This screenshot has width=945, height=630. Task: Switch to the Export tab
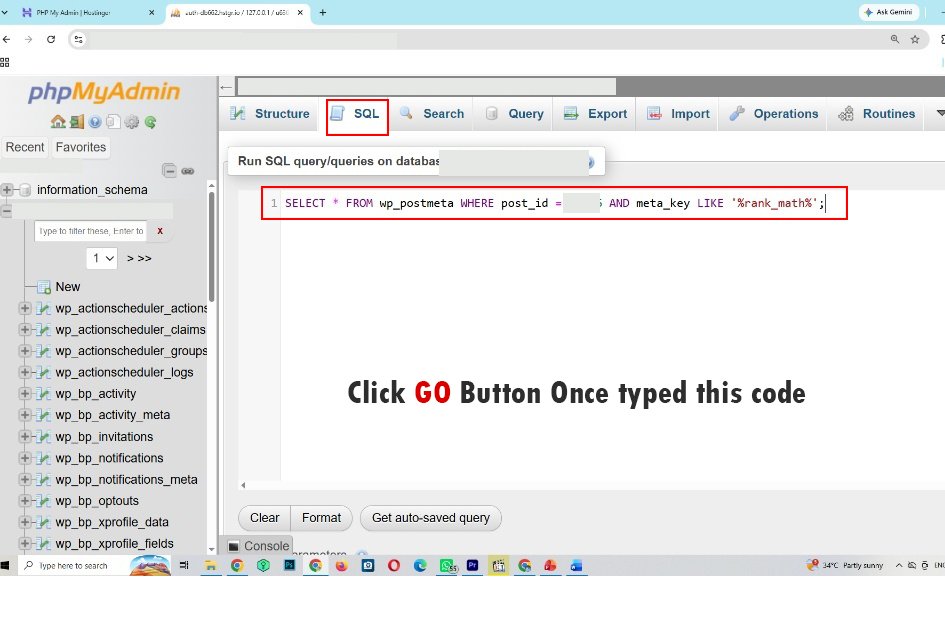pos(595,114)
